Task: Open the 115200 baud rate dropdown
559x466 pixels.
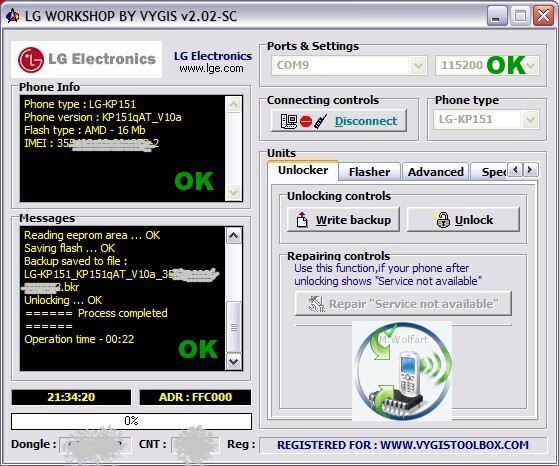Action: [530, 65]
